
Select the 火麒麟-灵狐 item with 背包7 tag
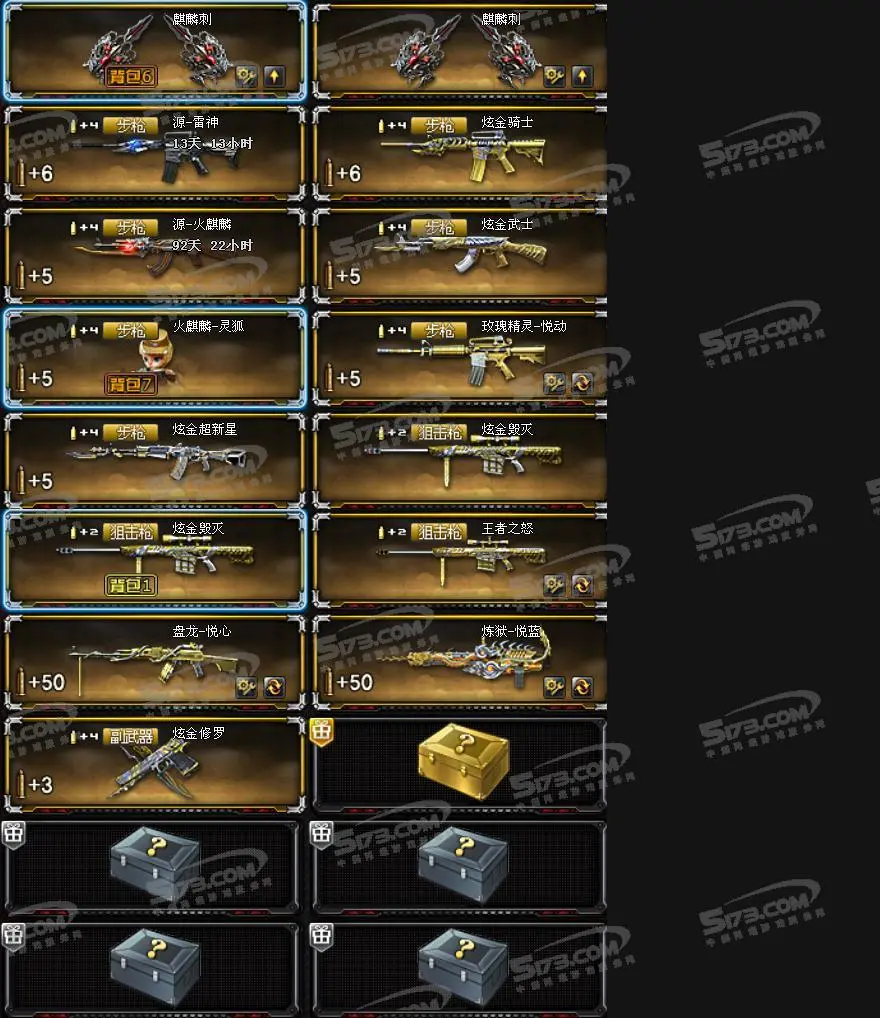[x=155, y=358]
